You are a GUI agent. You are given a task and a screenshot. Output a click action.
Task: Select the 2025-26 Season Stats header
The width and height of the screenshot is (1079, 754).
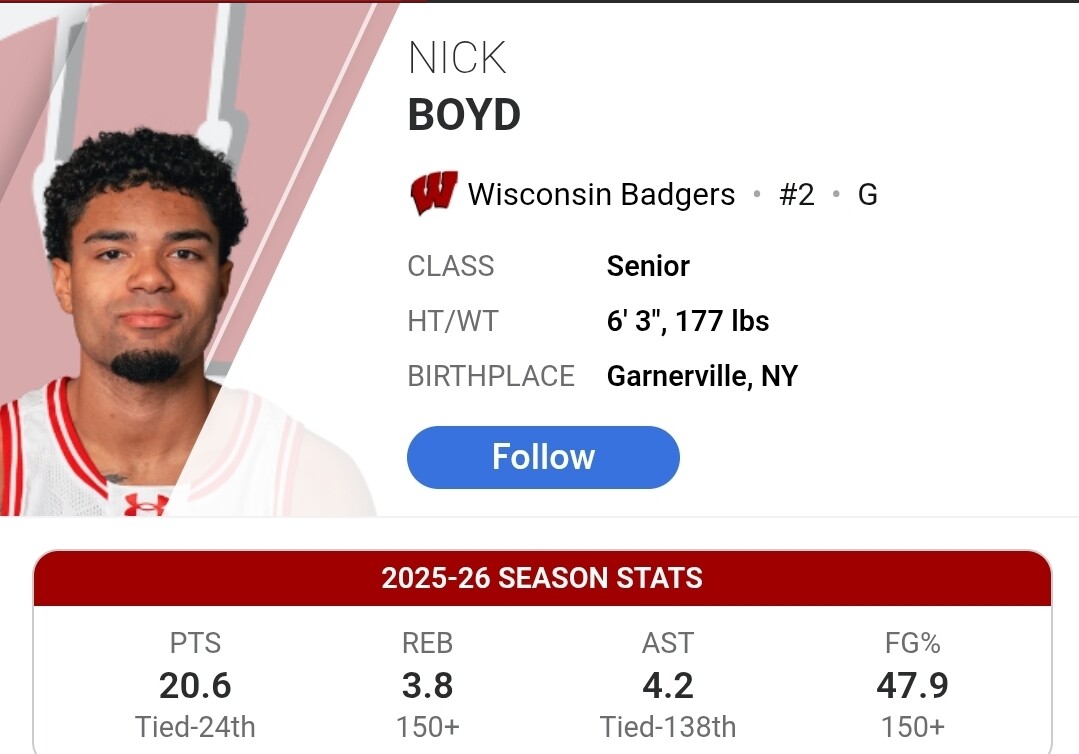[542, 578]
